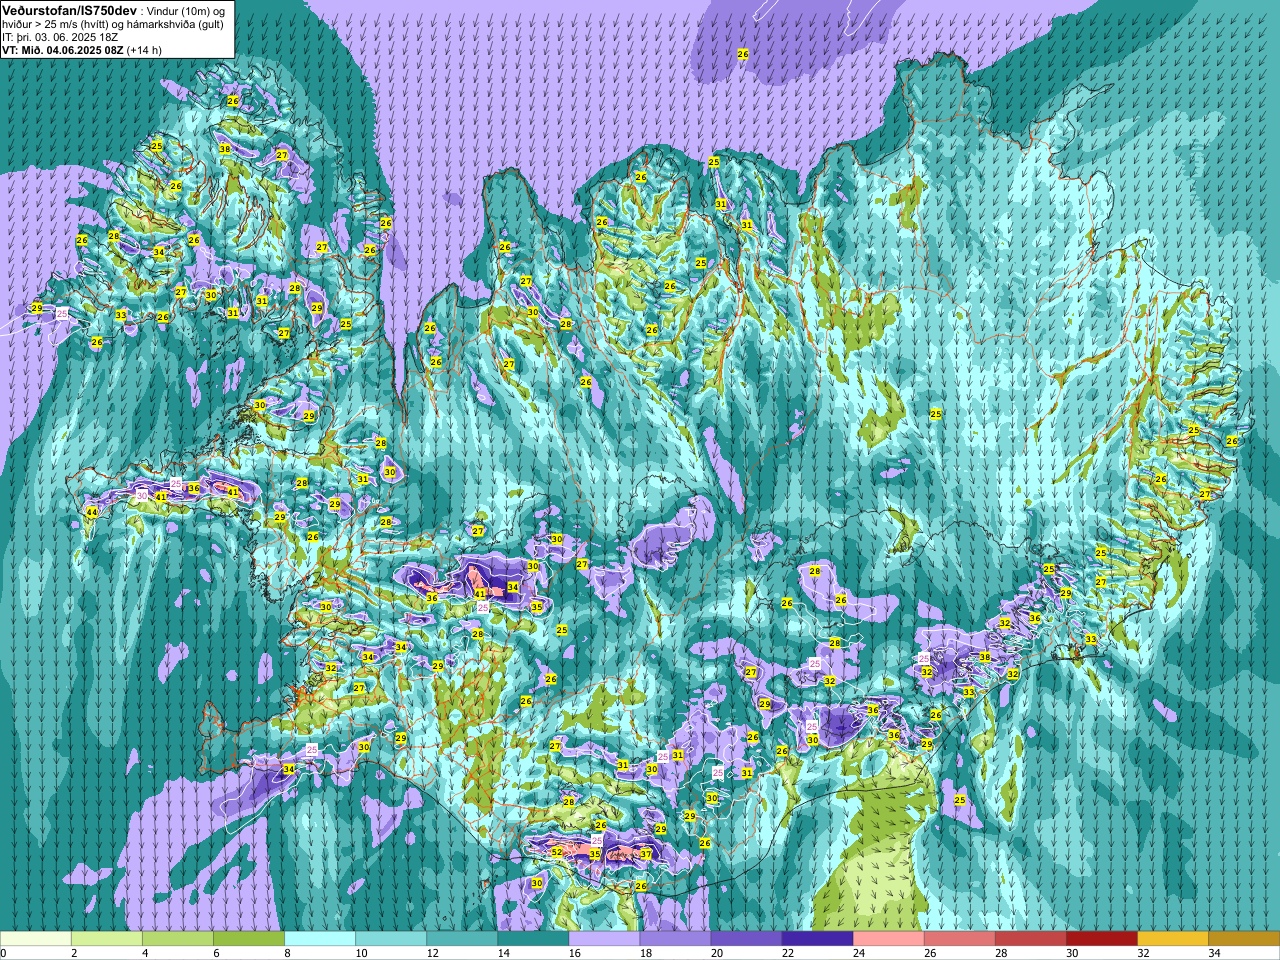Click the "16" tick label on the legend

tap(575, 953)
